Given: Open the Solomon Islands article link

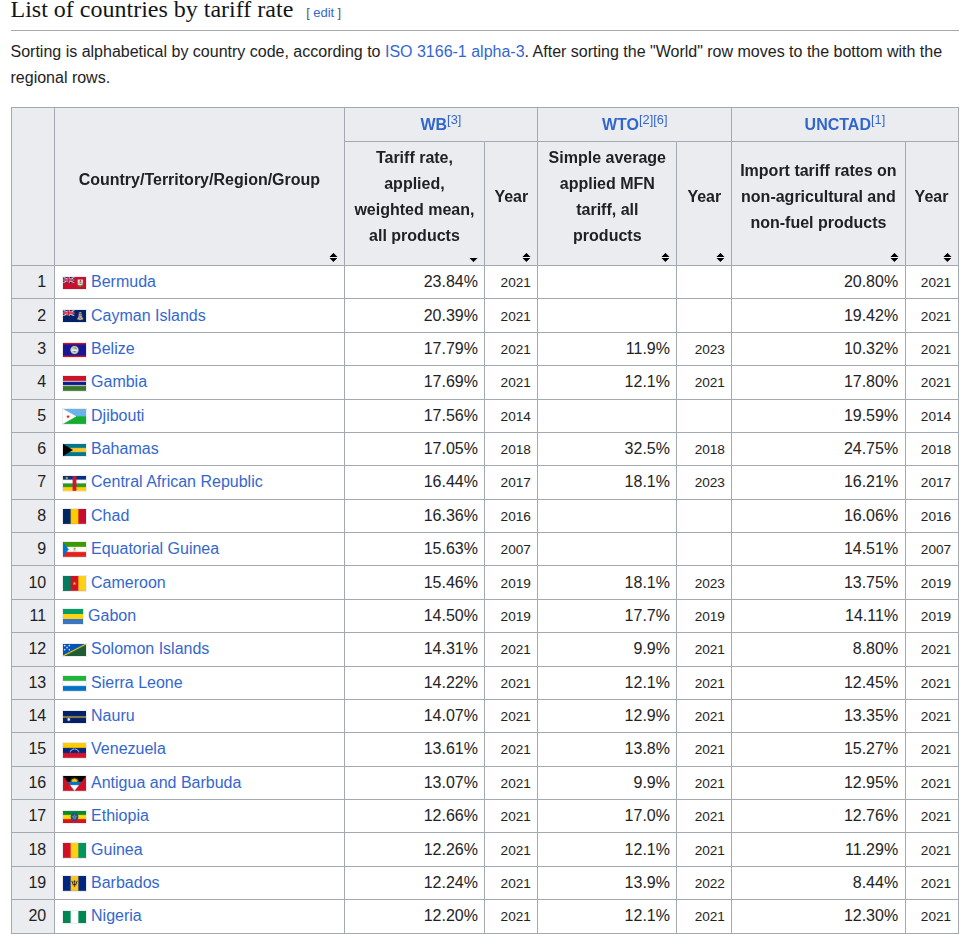Looking at the screenshot, I should click(150, 649).
